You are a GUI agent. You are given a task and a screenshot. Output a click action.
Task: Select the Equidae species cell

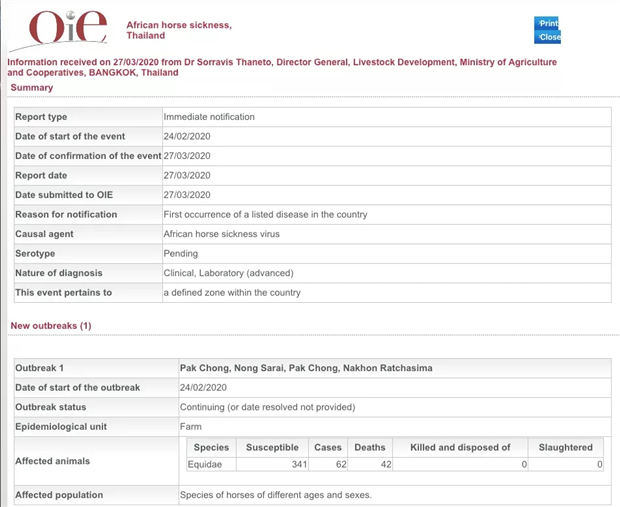(210, 464)
